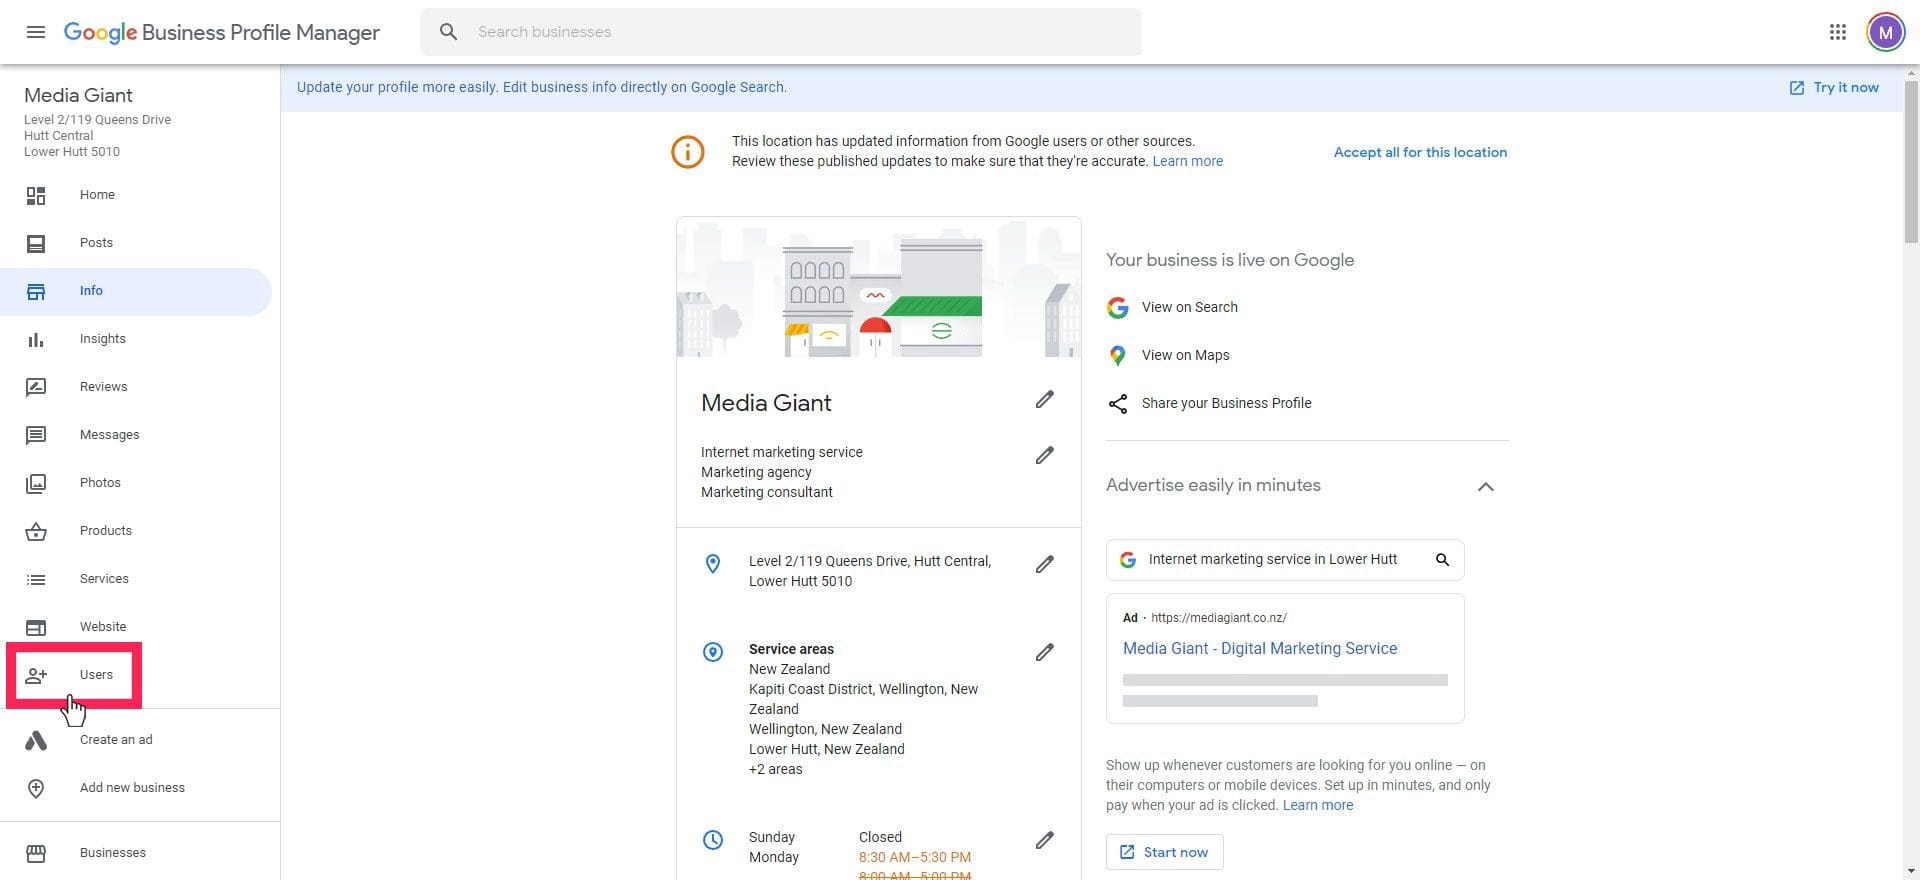Click the Insights bar chart icon

pos(36,339)
